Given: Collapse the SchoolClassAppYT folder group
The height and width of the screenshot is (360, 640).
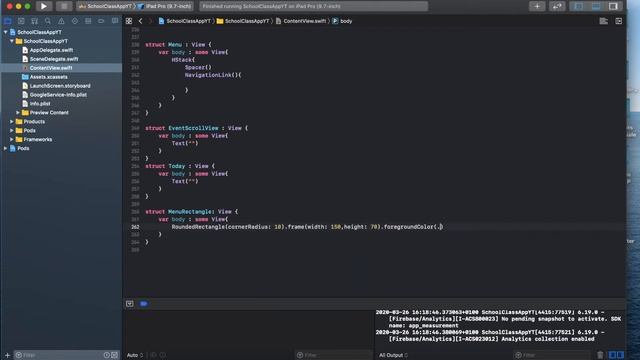Looking at the screenshot, I should point(12,41).
